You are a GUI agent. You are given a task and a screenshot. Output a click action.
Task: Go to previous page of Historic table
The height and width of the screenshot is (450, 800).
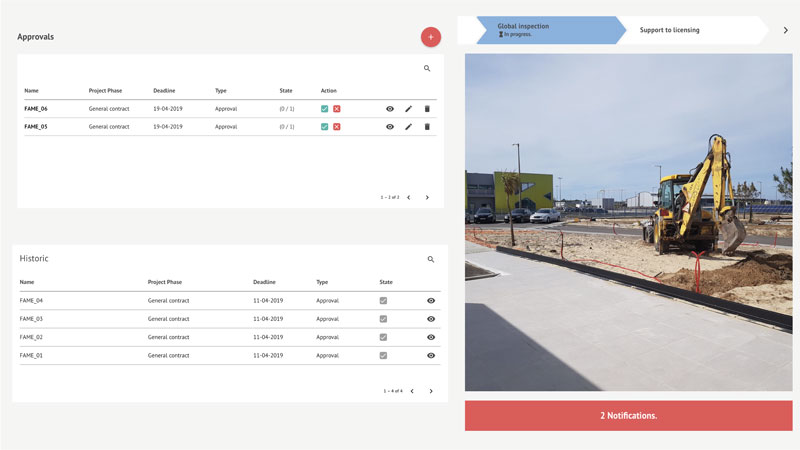[413, 391]
